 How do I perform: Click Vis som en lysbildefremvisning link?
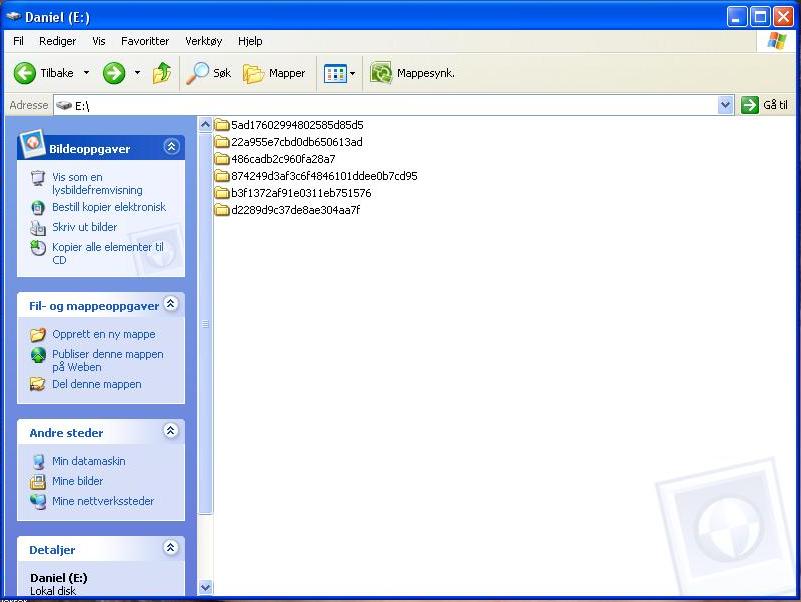(97, 183)
